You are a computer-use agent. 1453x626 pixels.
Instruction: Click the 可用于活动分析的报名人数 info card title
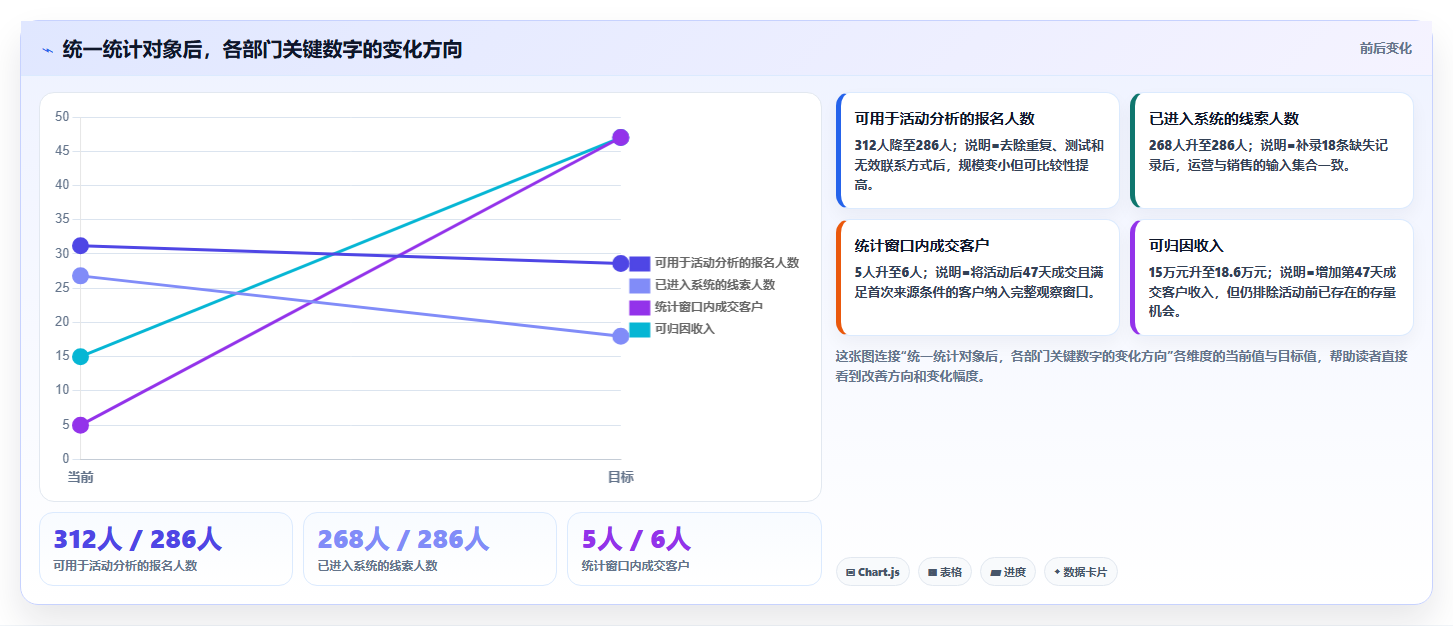[944, 118]
